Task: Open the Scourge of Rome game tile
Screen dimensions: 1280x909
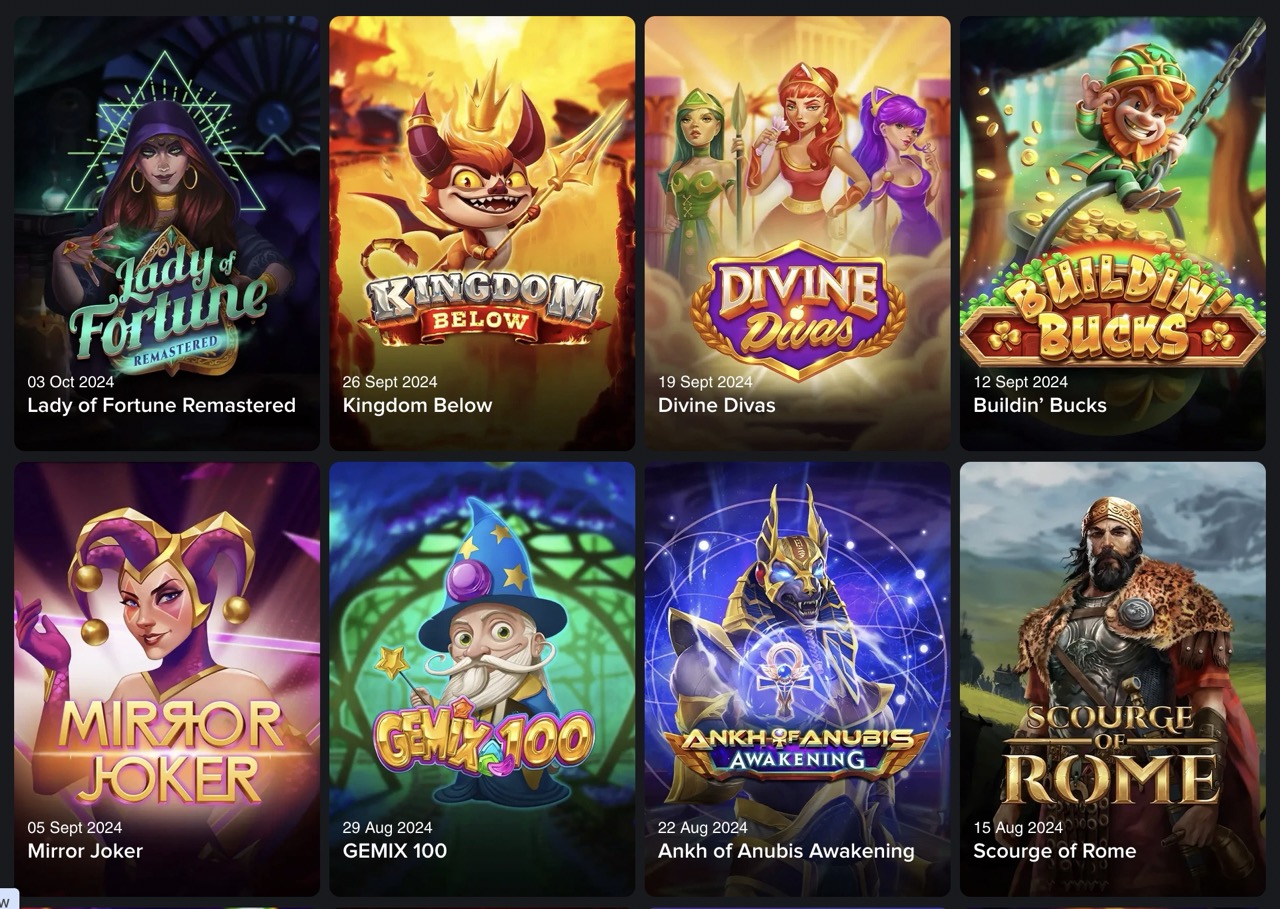Action: (1113, 679)
